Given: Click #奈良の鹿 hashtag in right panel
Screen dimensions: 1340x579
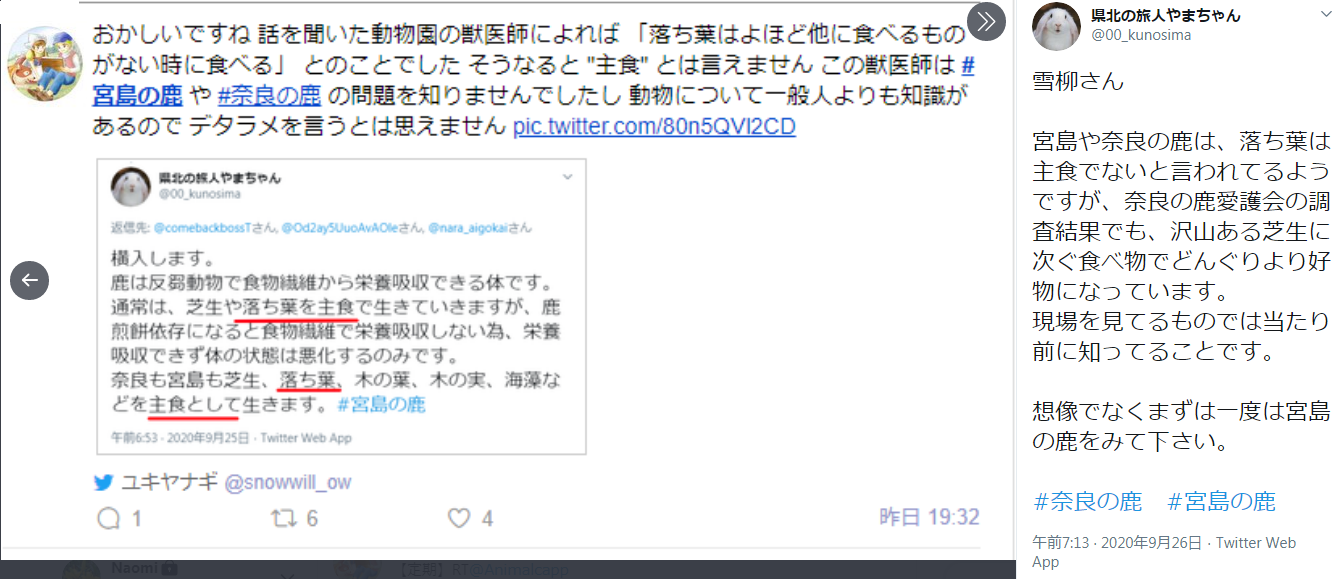Looking at the screenshot, I should coord(1088,501).
